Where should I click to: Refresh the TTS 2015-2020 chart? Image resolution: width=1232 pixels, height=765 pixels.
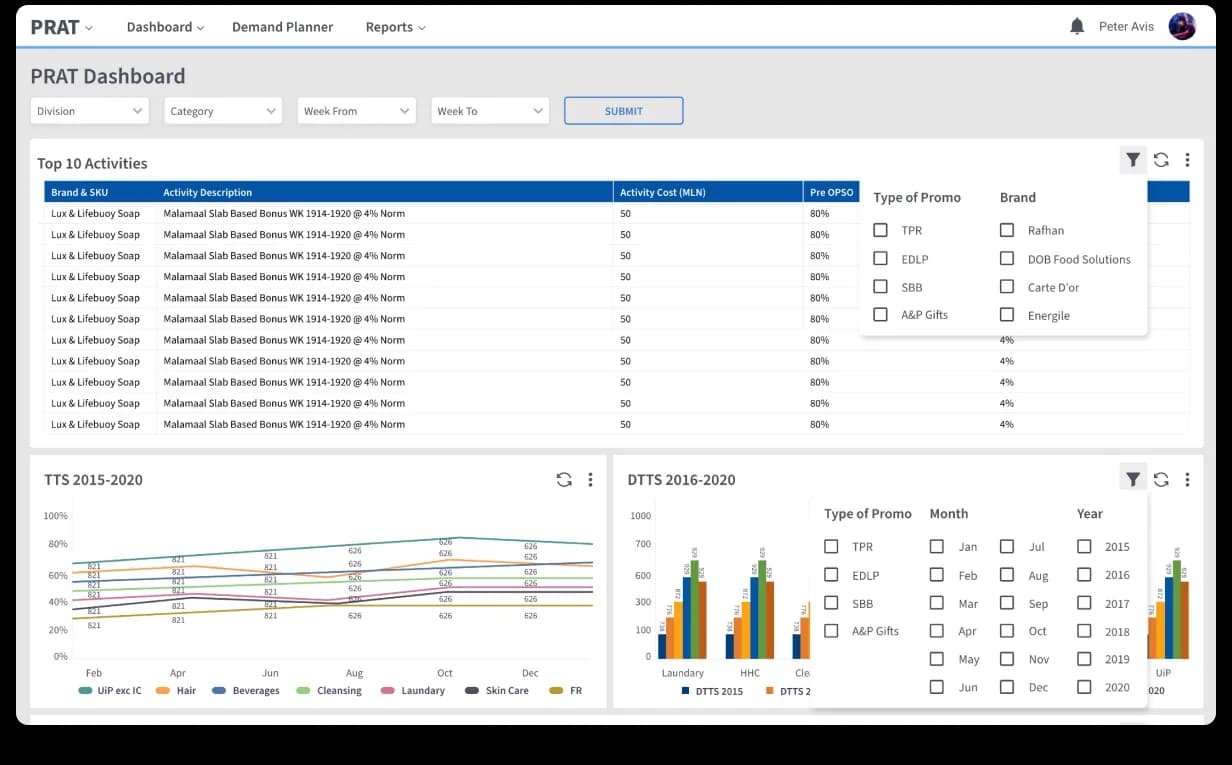564,480
